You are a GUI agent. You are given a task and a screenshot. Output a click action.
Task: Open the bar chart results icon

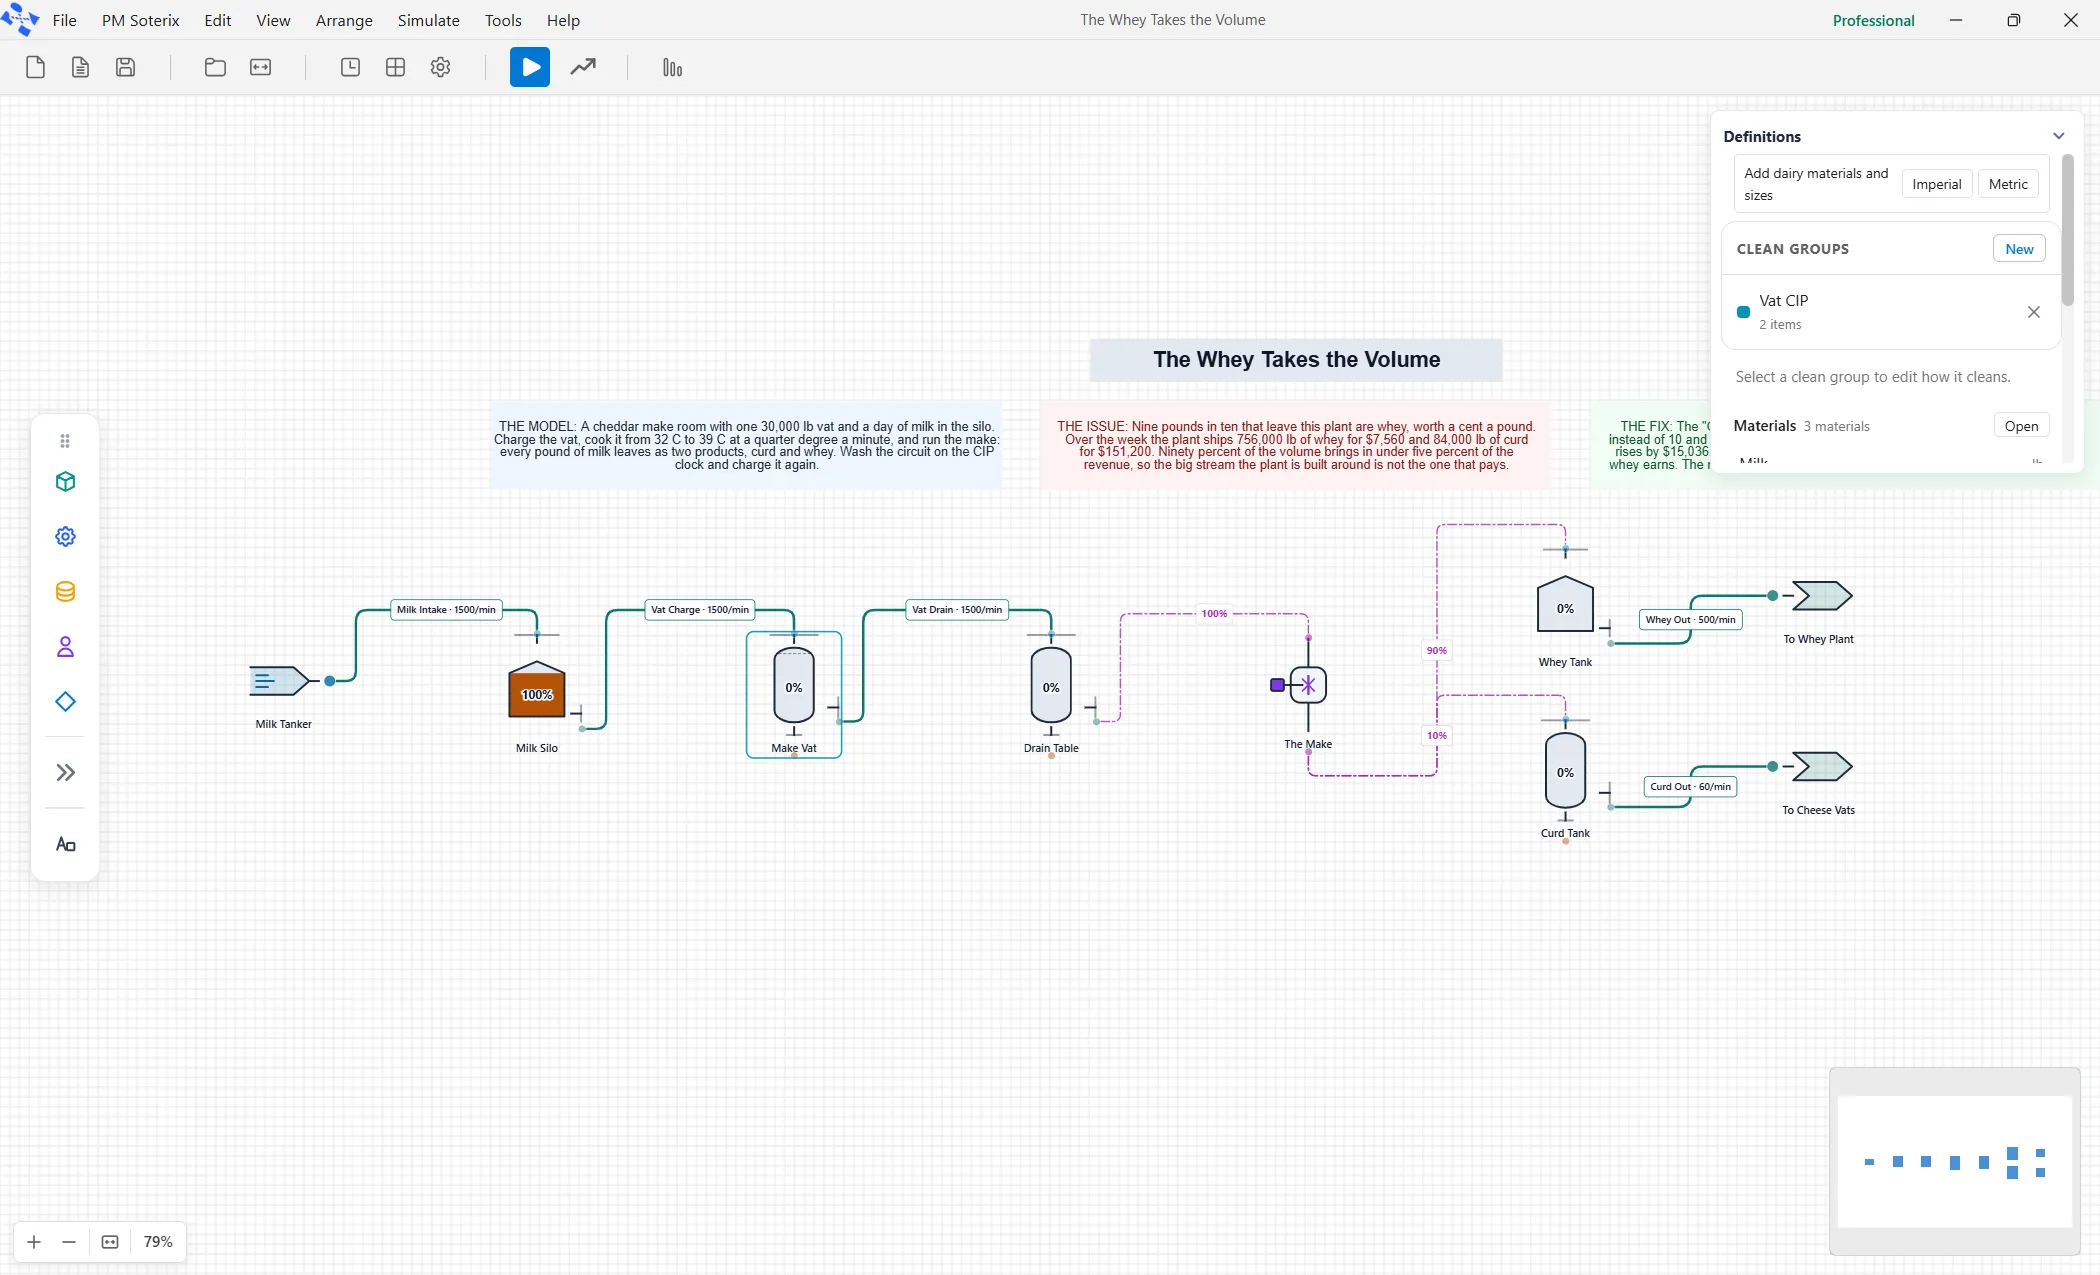coord(672,67)
